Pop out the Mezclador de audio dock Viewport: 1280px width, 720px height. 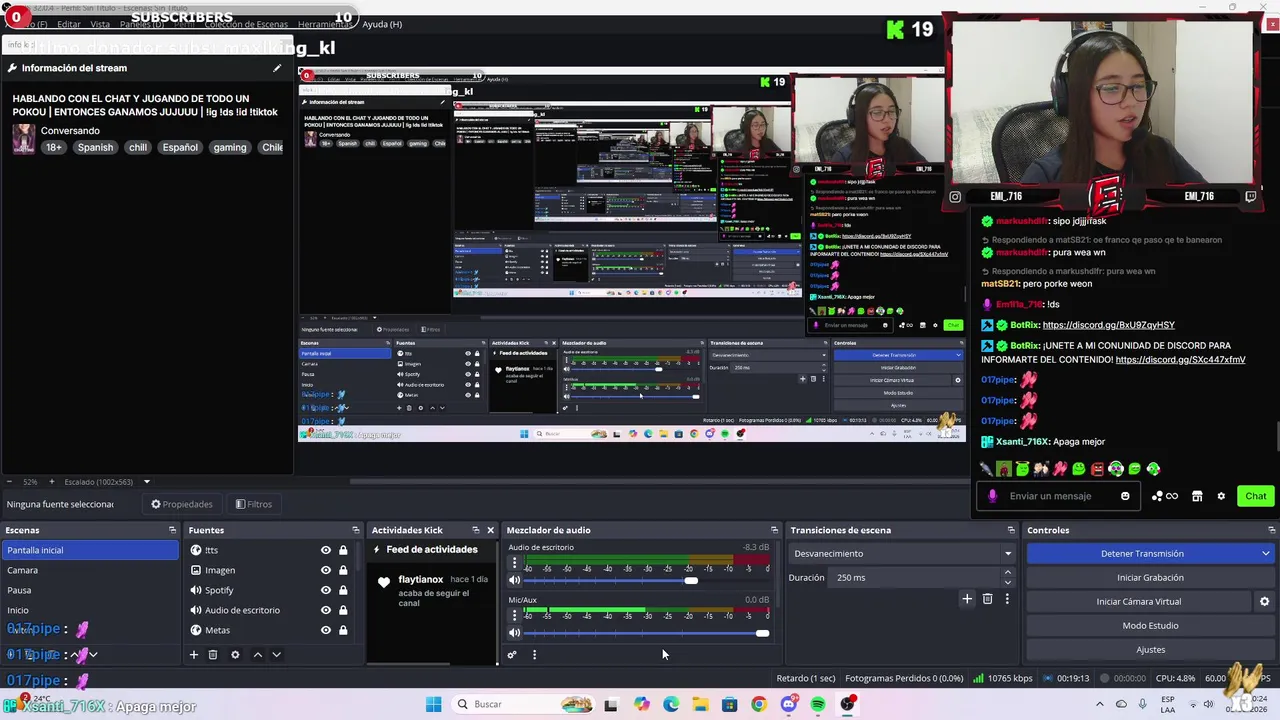click(x=774, y=530)
